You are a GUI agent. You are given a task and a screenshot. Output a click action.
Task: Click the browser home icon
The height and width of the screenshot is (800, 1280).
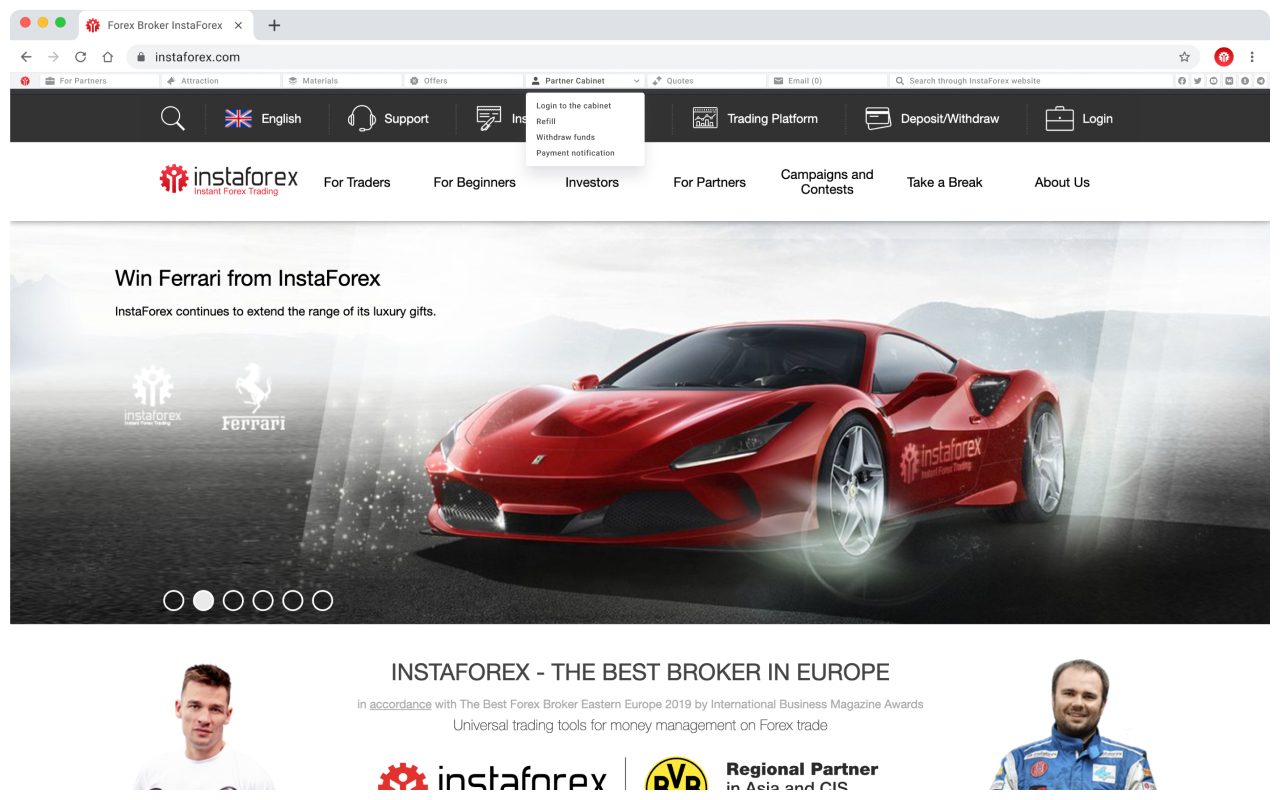pyautogui.click(x=108, y=57)
